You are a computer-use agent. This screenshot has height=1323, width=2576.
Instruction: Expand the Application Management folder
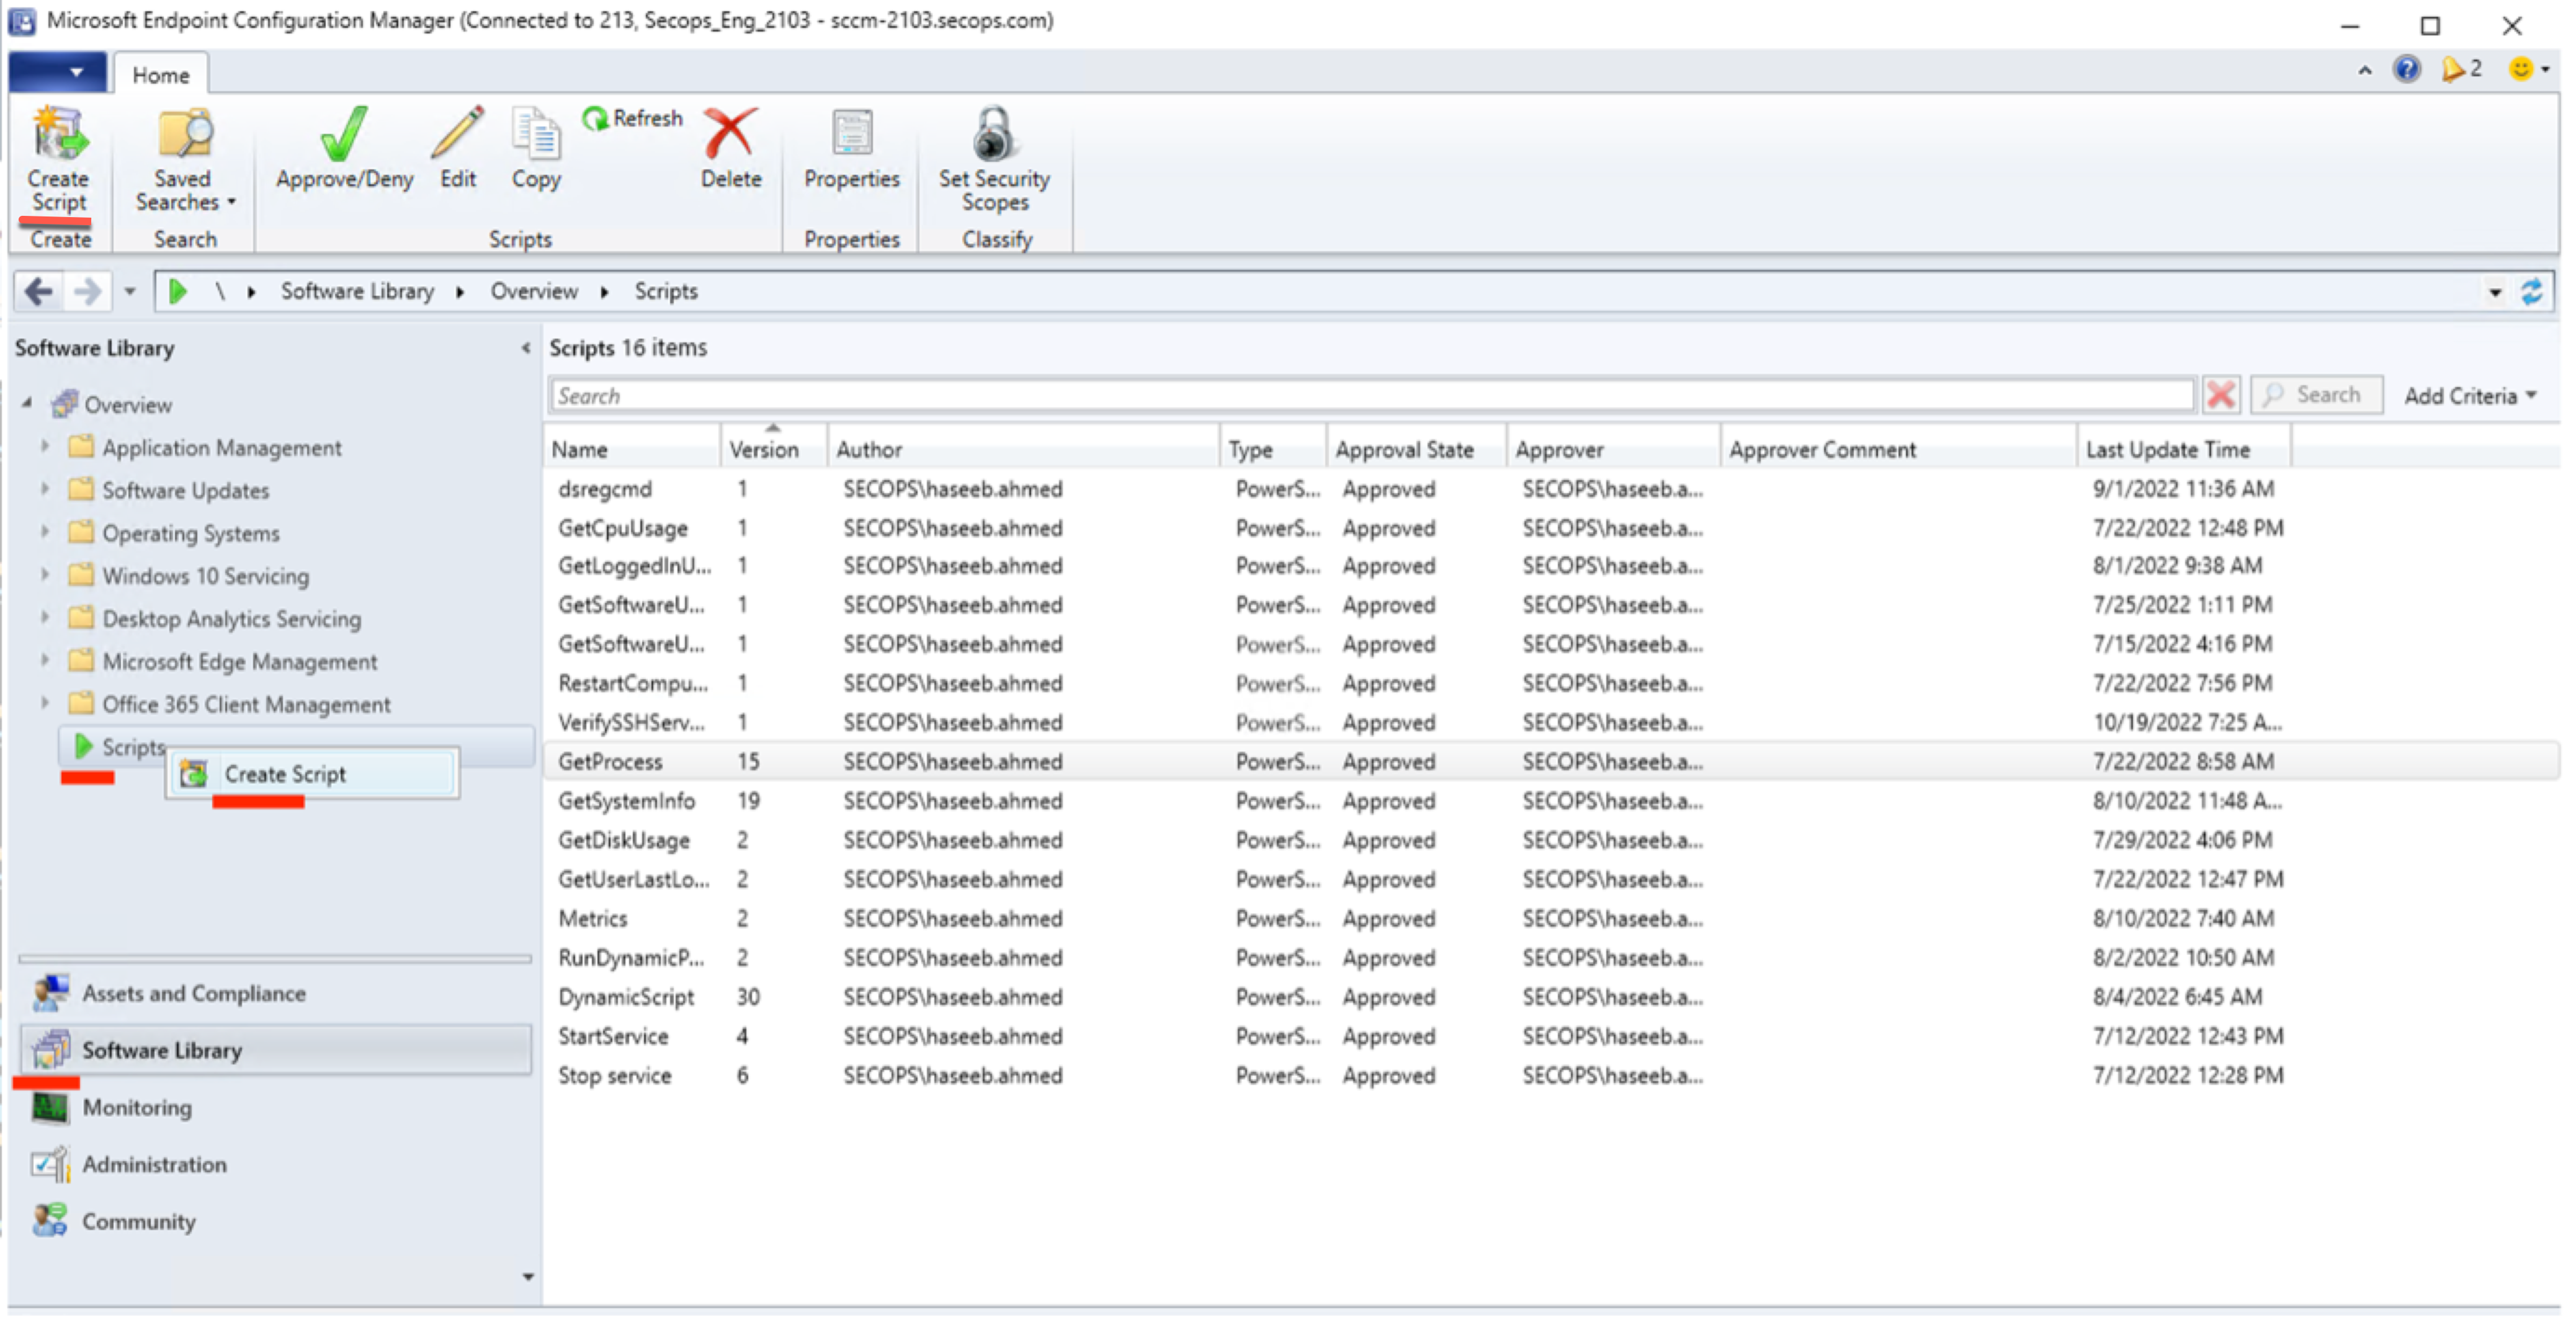45,446
